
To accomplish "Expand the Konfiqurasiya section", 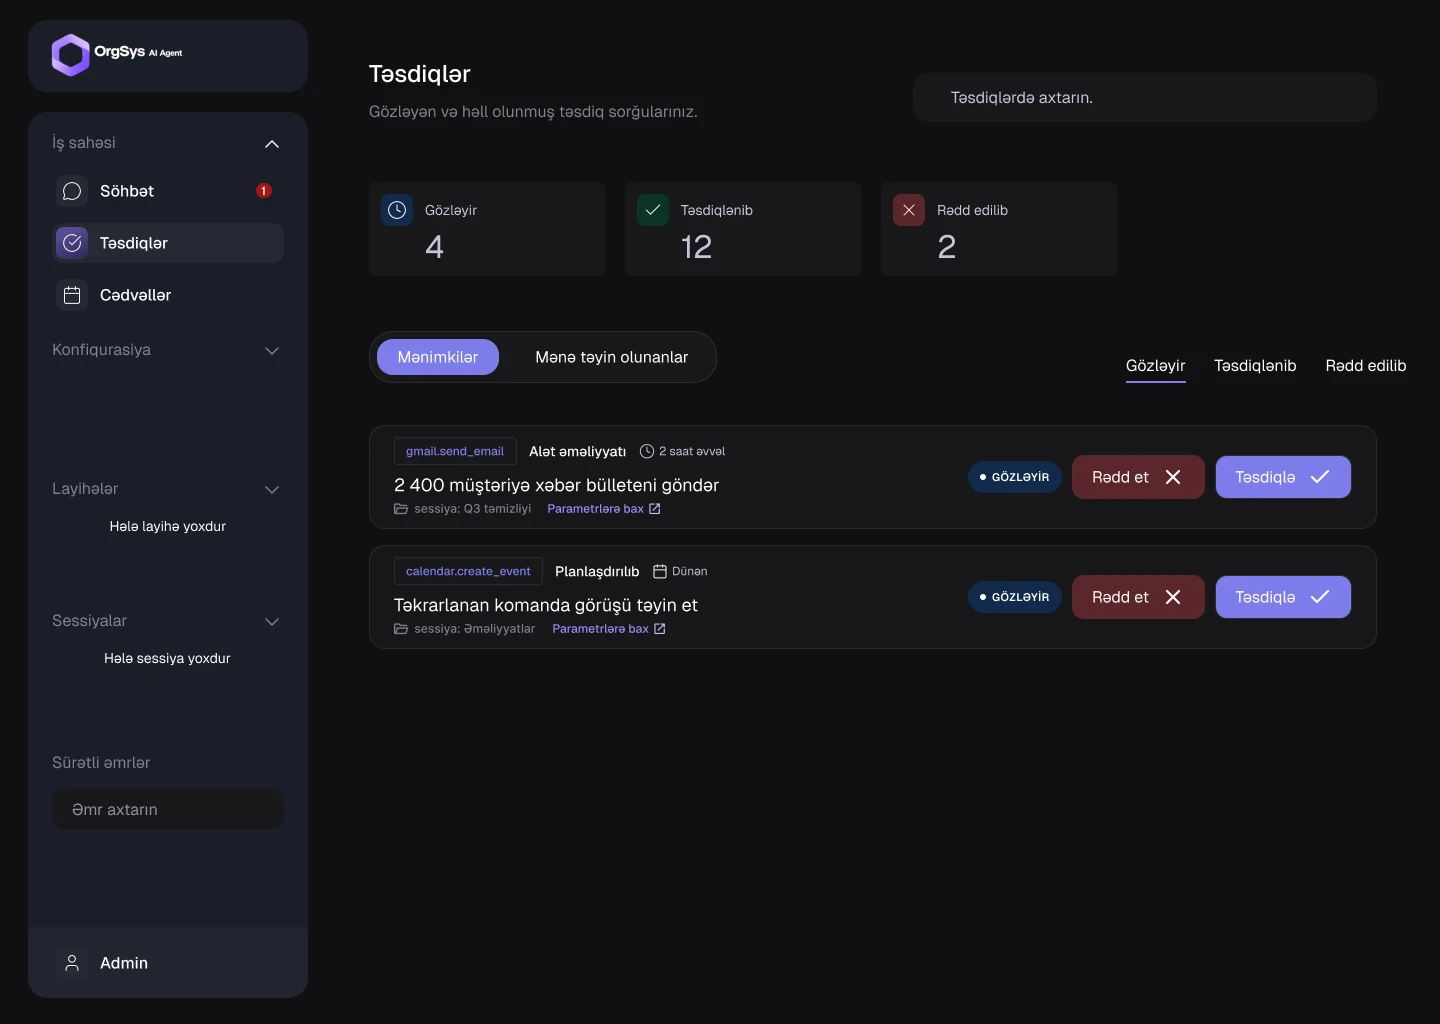I will coord(272,351).
